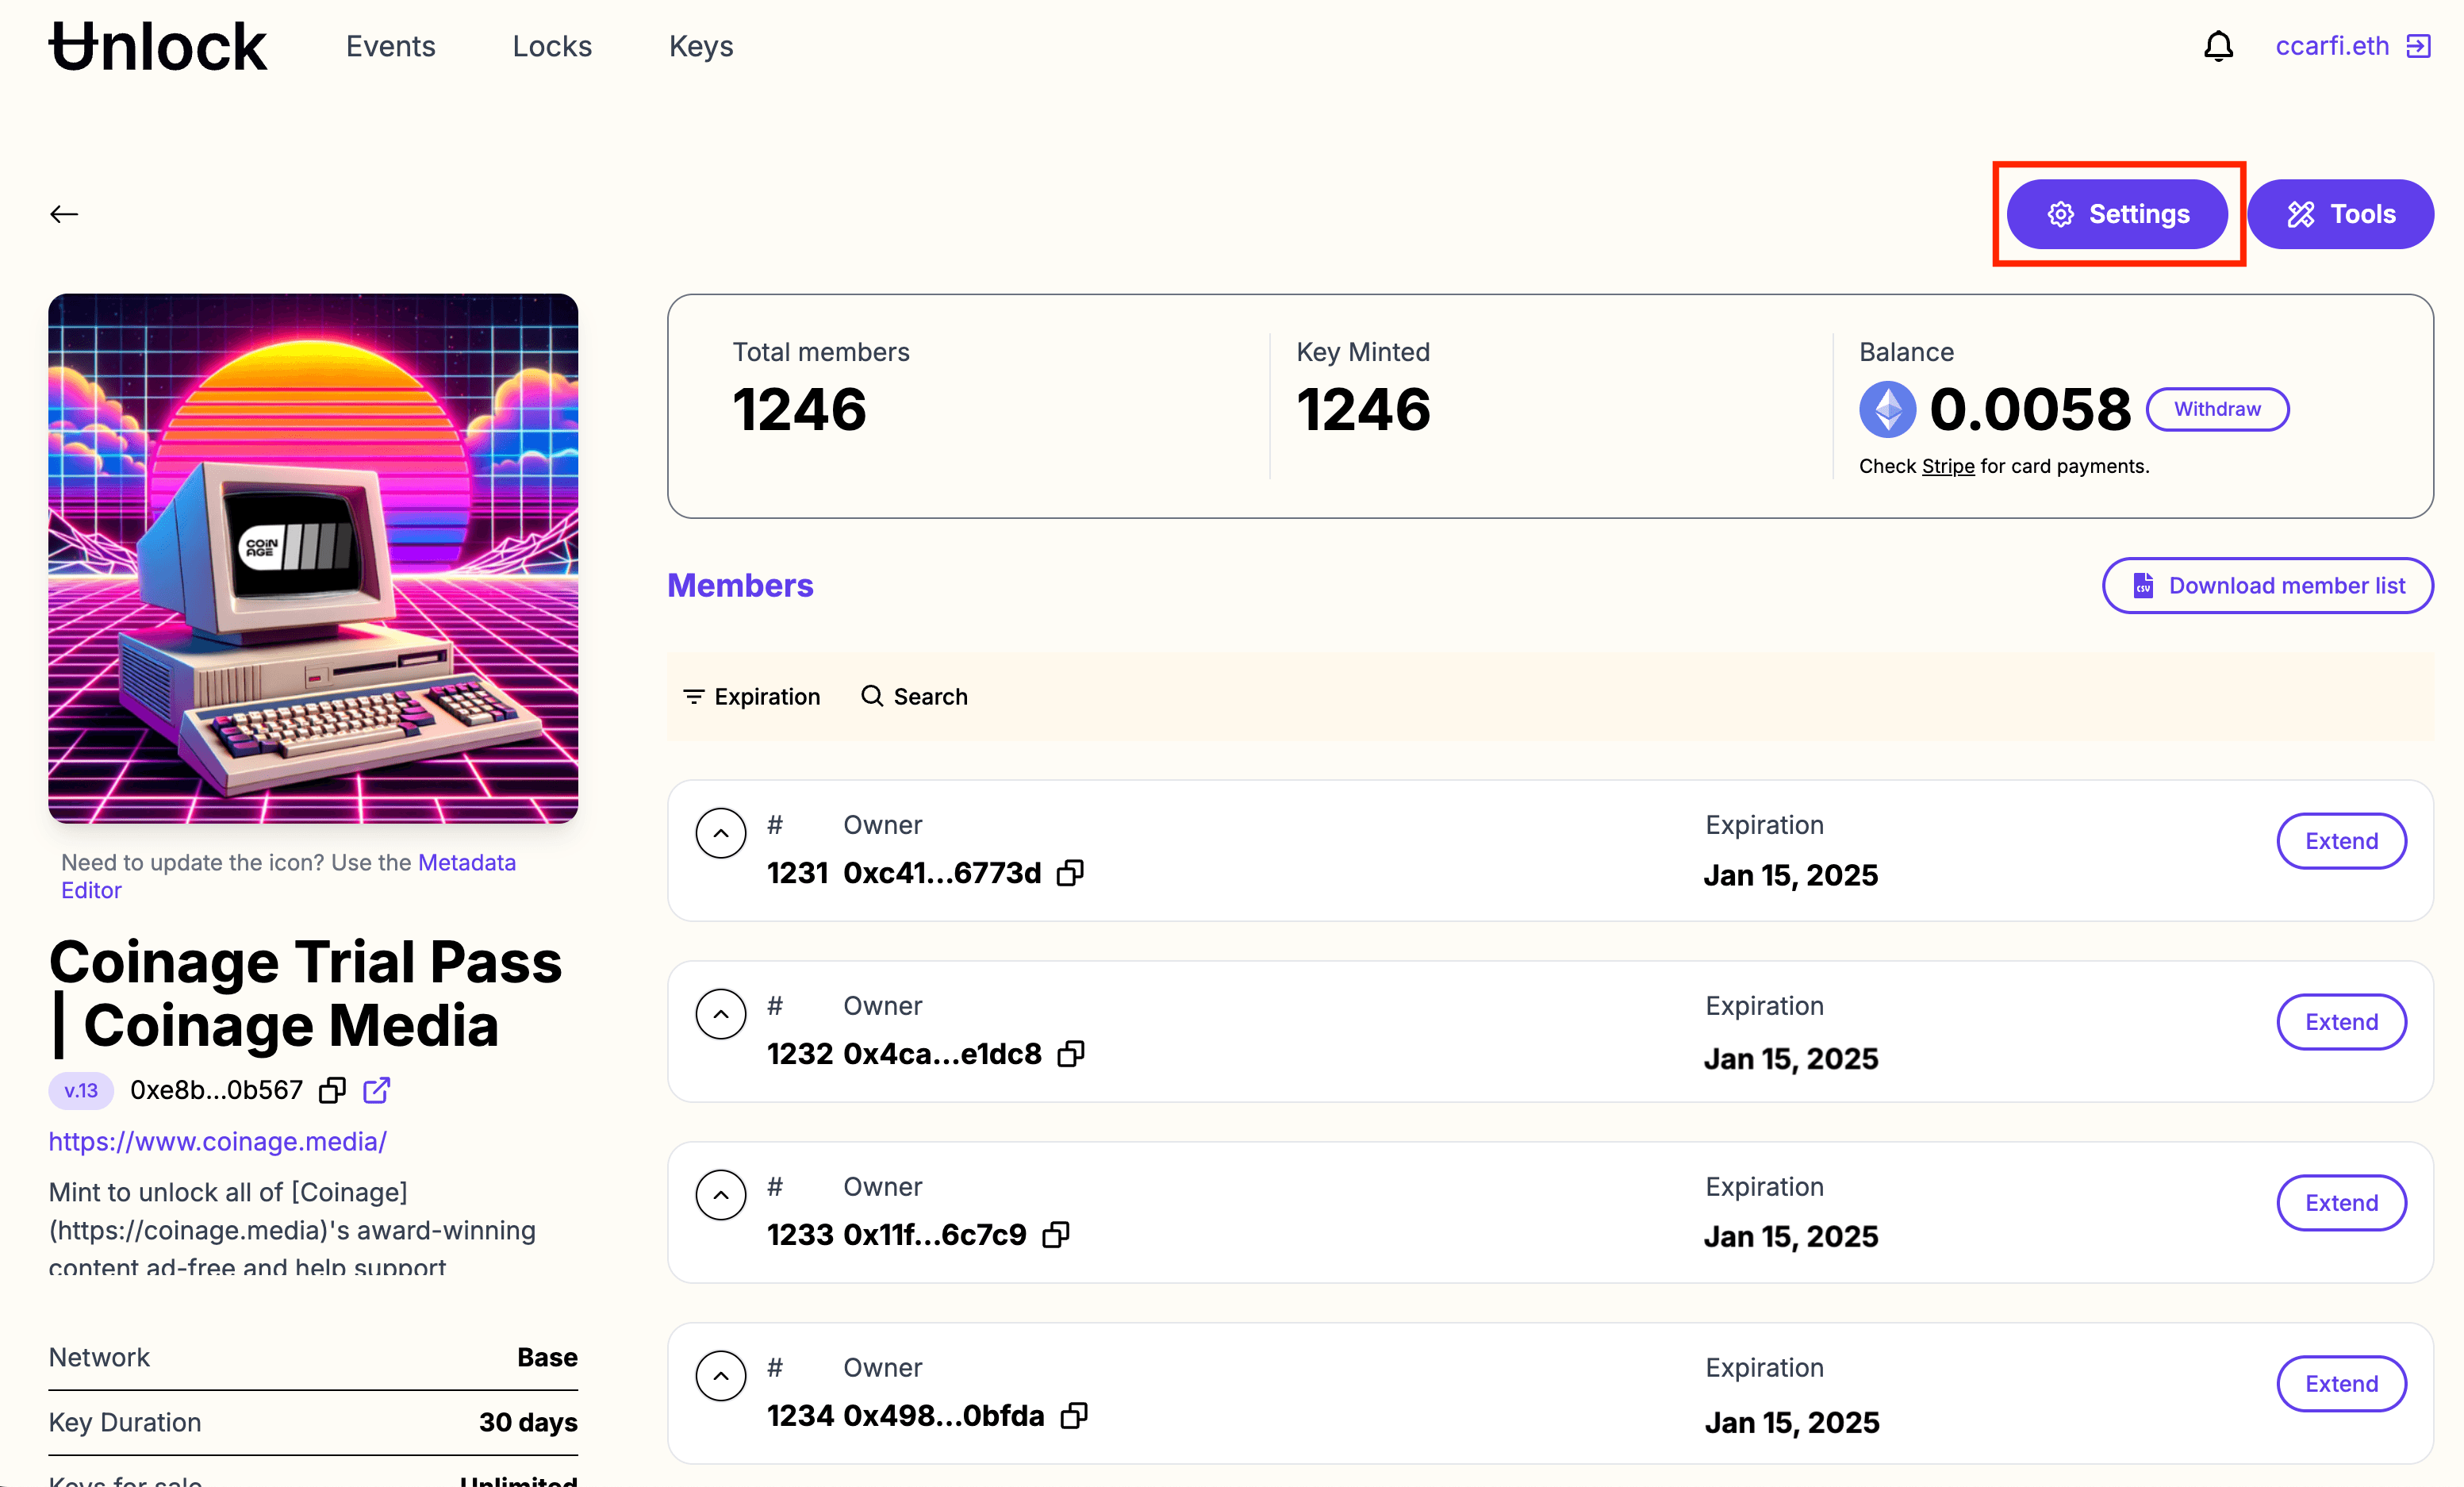Click the logout icon beside ccarfi.eth
The width and height of the screenshot is (2464, 1487).
pos(2418,46)
